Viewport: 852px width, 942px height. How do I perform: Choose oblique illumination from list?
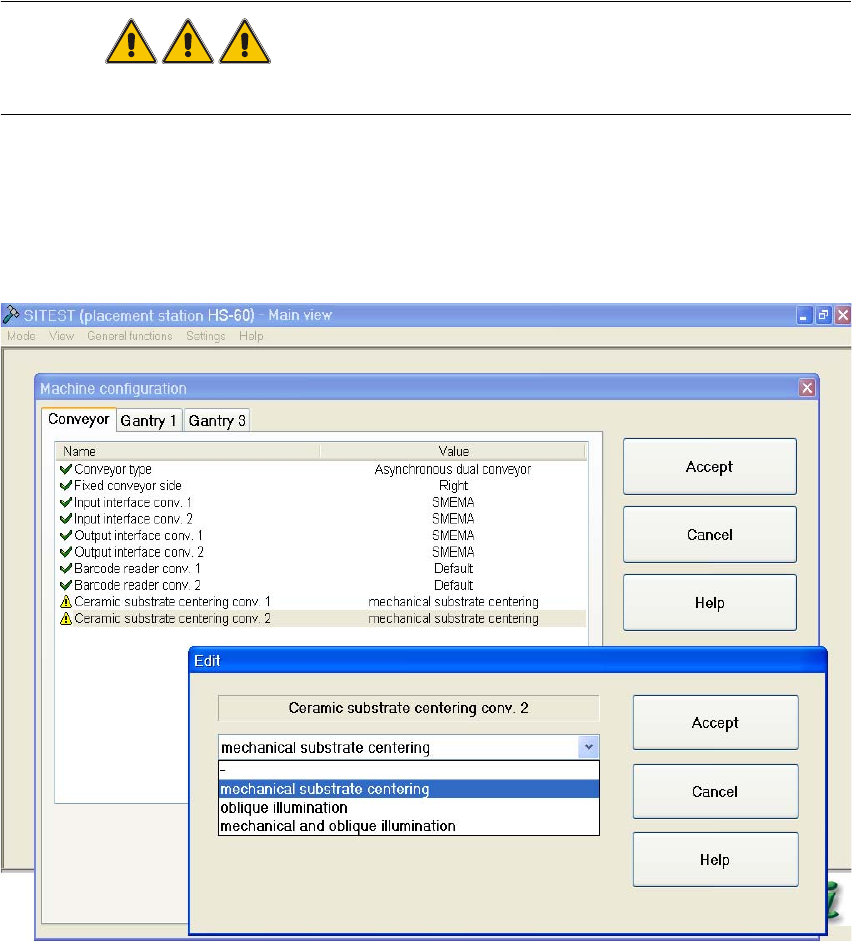(x=284, y=808)
